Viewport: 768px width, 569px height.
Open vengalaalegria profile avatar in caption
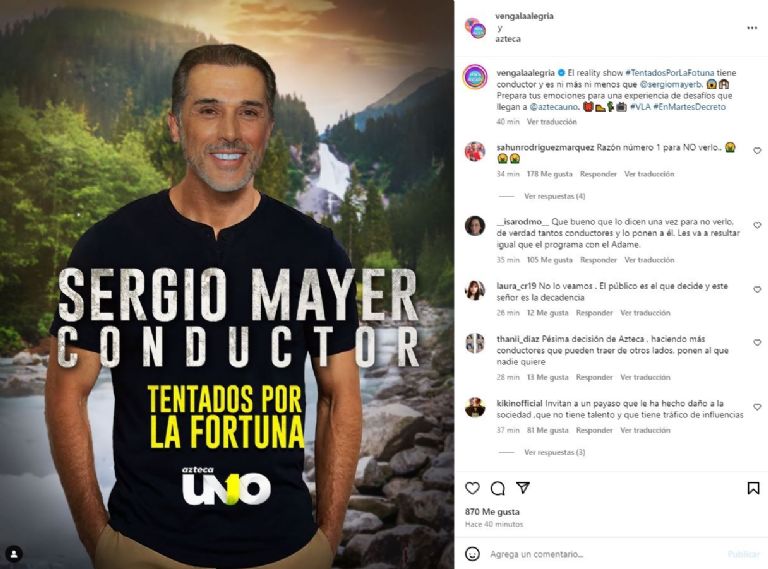tap(475, 77)
